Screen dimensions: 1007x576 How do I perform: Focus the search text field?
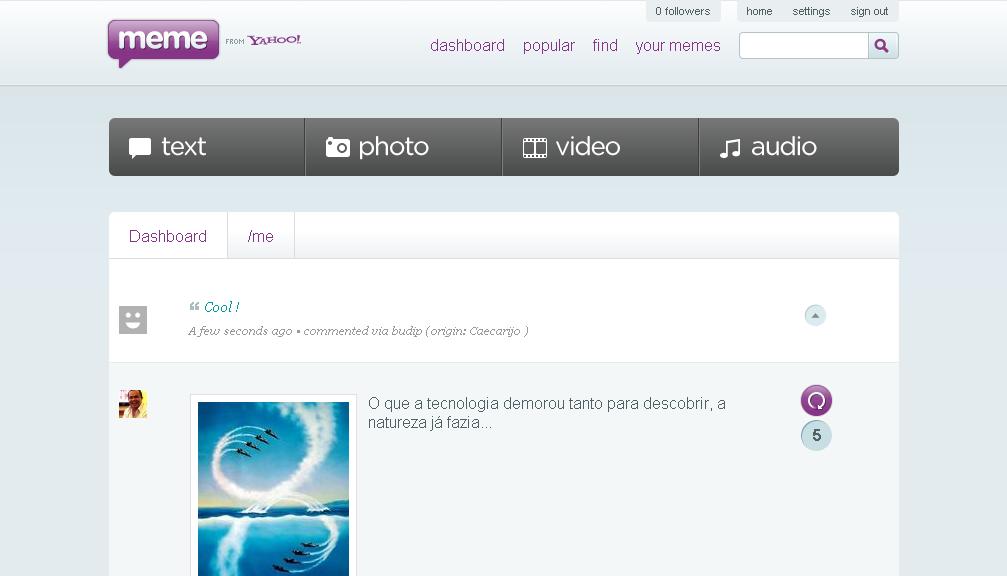point(803,46)
